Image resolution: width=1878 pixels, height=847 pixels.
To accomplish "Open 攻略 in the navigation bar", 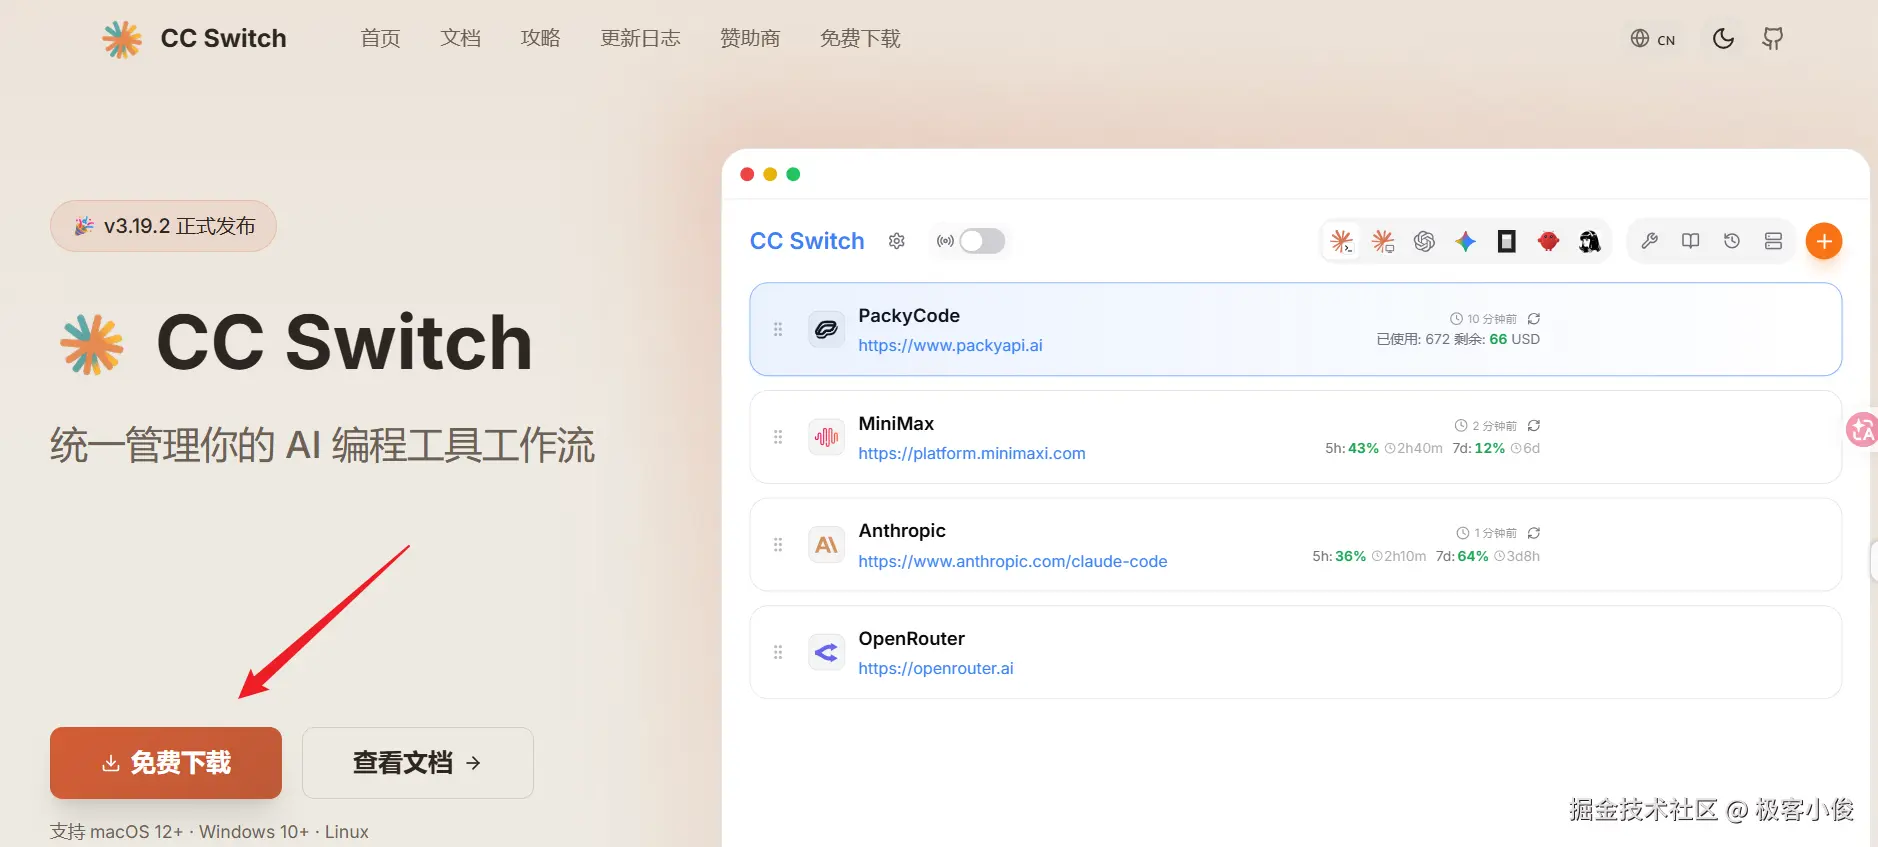I will [x=541, y=39].
